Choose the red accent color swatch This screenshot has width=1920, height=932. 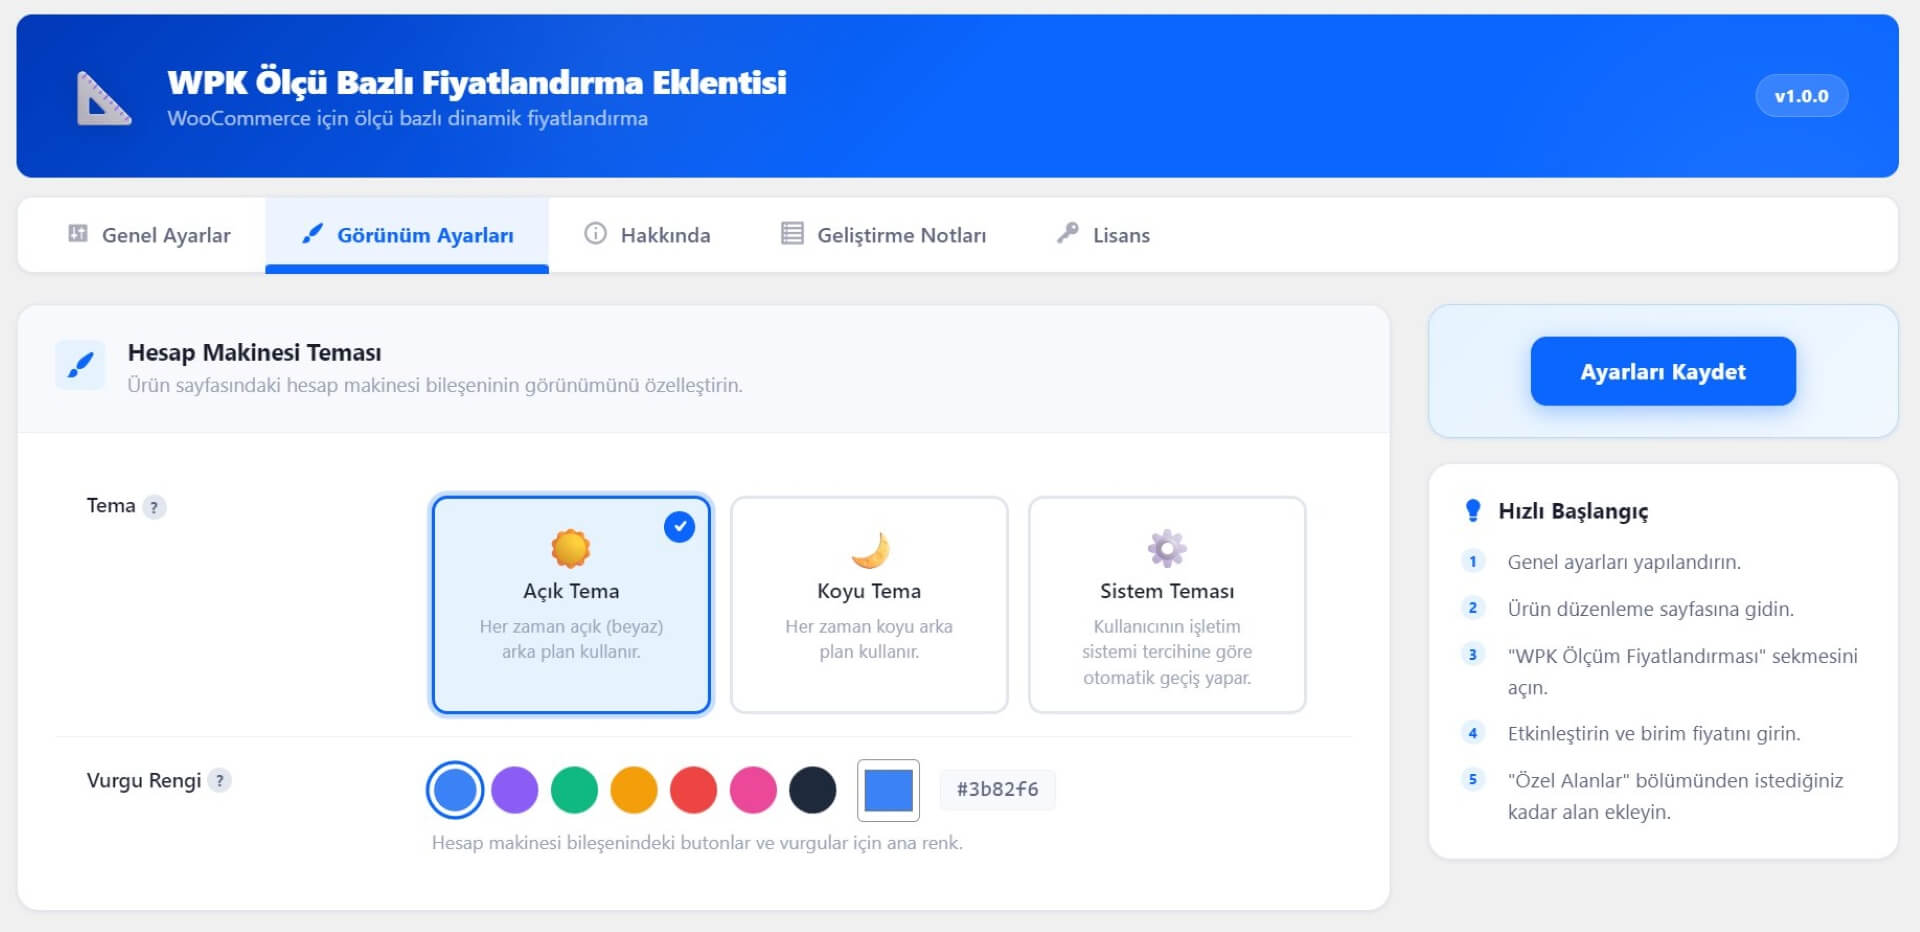click(694, 790)
